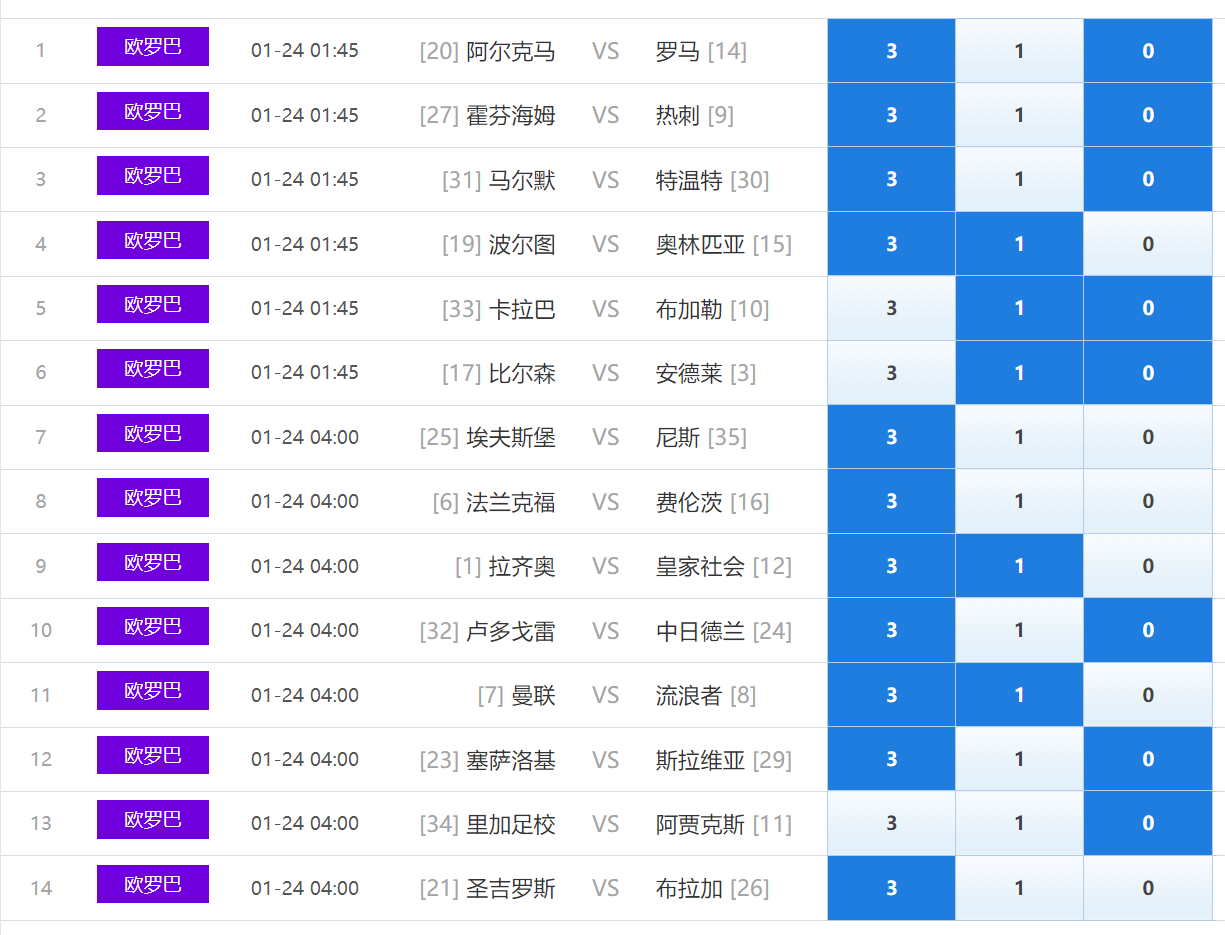The width and height of the screenshot is (1225, 935).
Task: Toggle 3 for 埃夫斯堡 vs 尼斯
Action: tap(891, 437)
